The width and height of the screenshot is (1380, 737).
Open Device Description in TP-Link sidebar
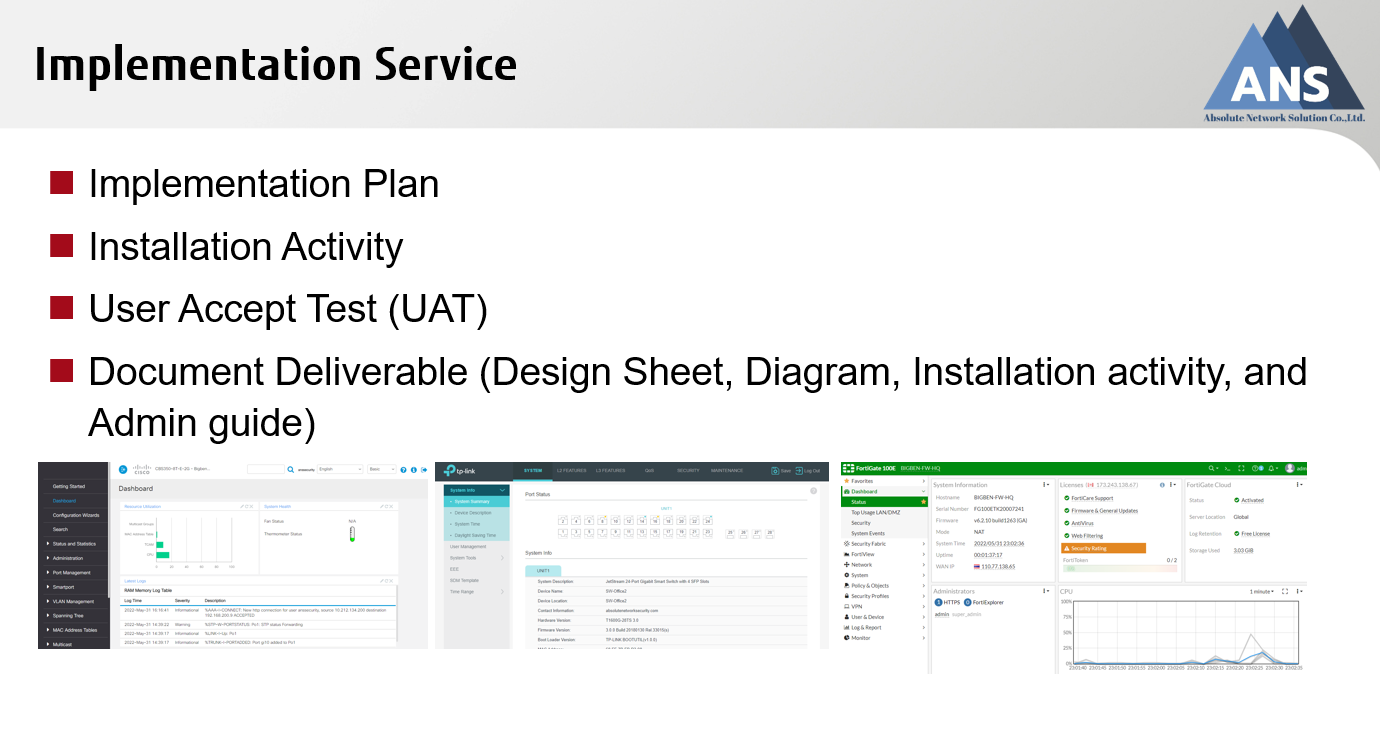476,513
